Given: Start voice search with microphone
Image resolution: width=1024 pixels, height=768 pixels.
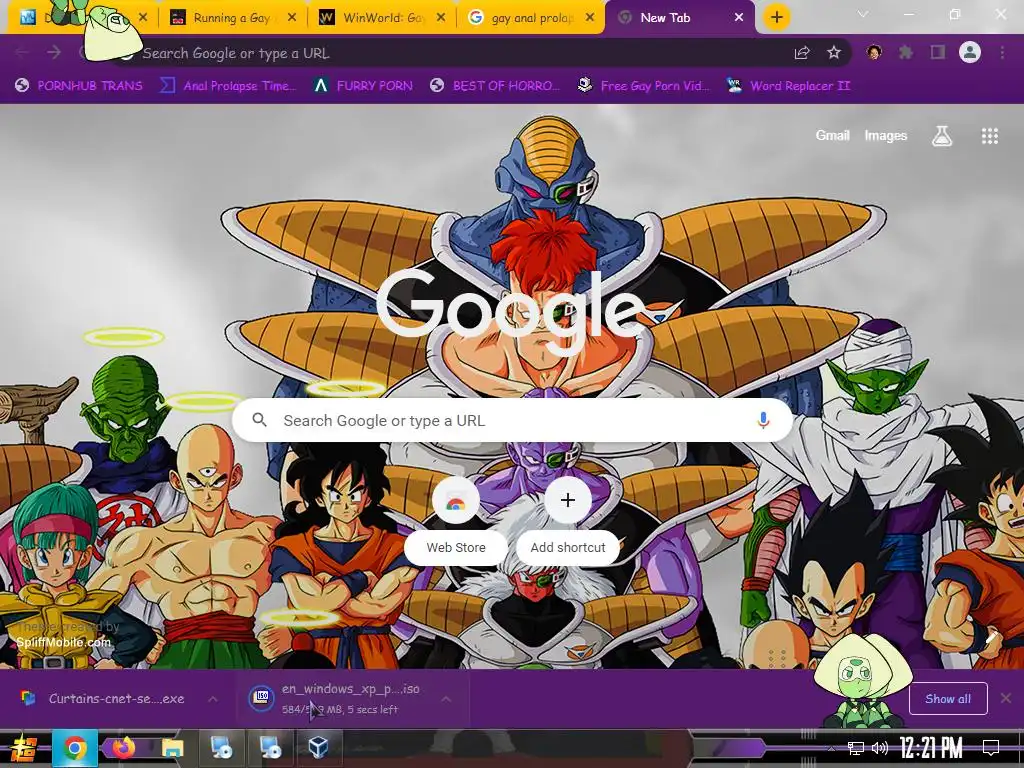Looking at the screenshot, I should 763,420.
